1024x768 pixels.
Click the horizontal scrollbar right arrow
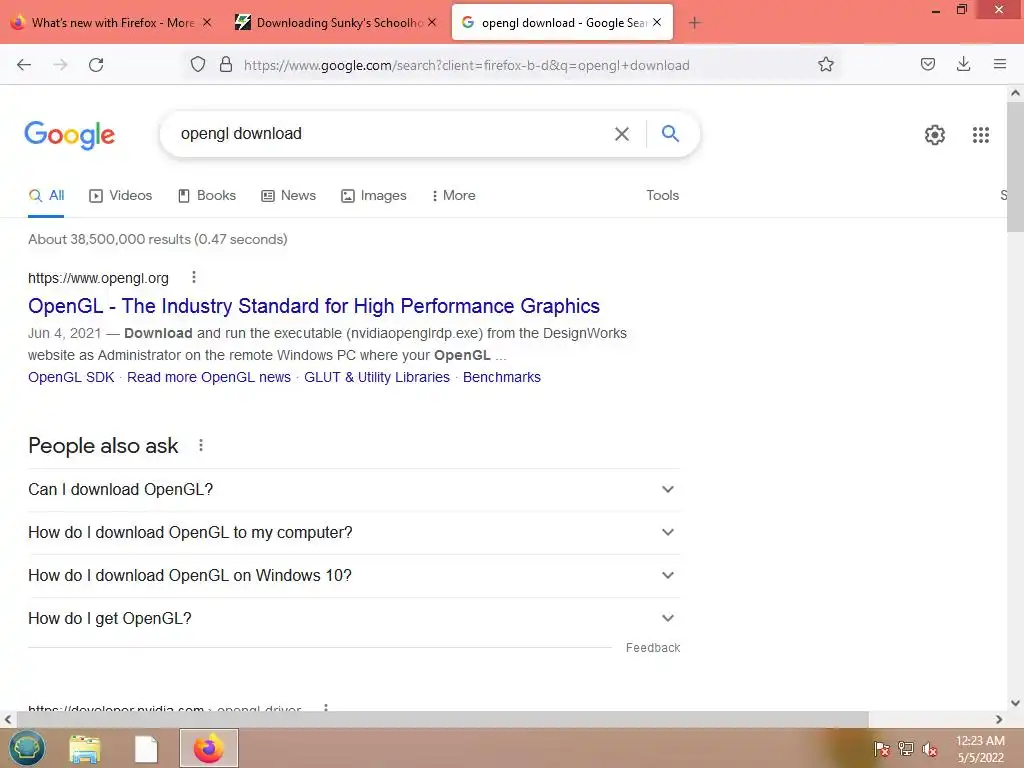999,719
